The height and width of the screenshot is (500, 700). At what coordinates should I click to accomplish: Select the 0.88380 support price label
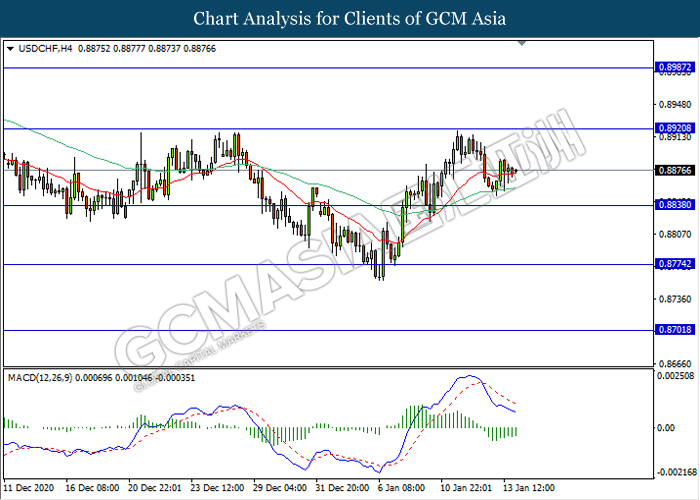673,205
